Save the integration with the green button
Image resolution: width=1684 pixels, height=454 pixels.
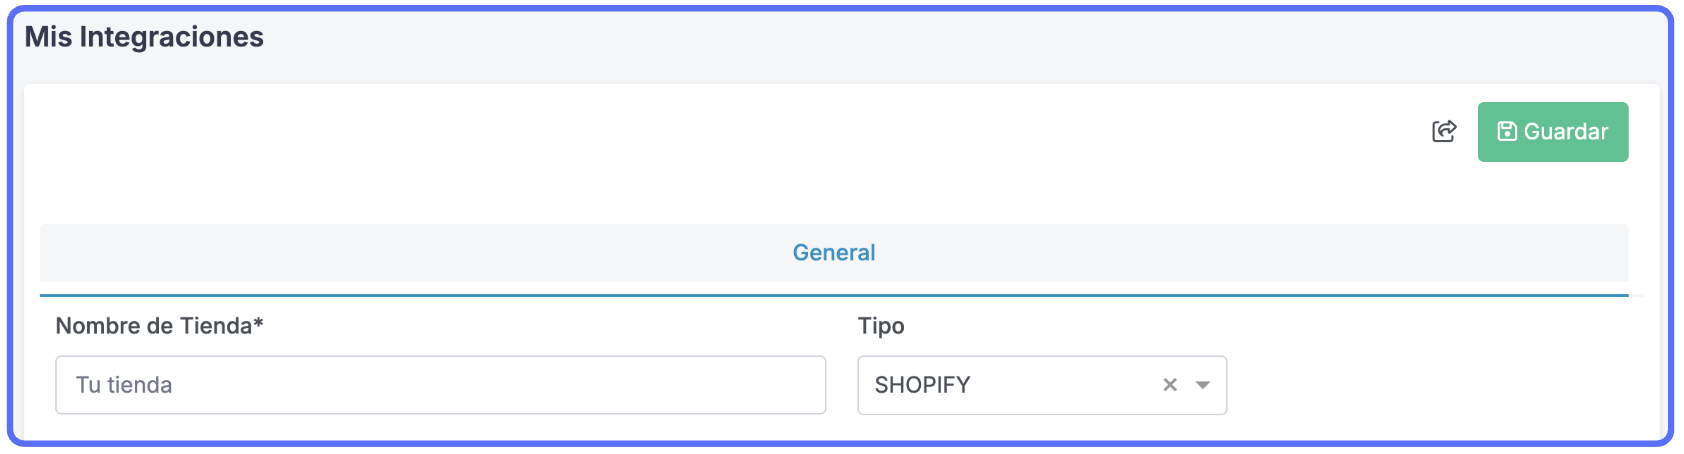(1552, 131)
